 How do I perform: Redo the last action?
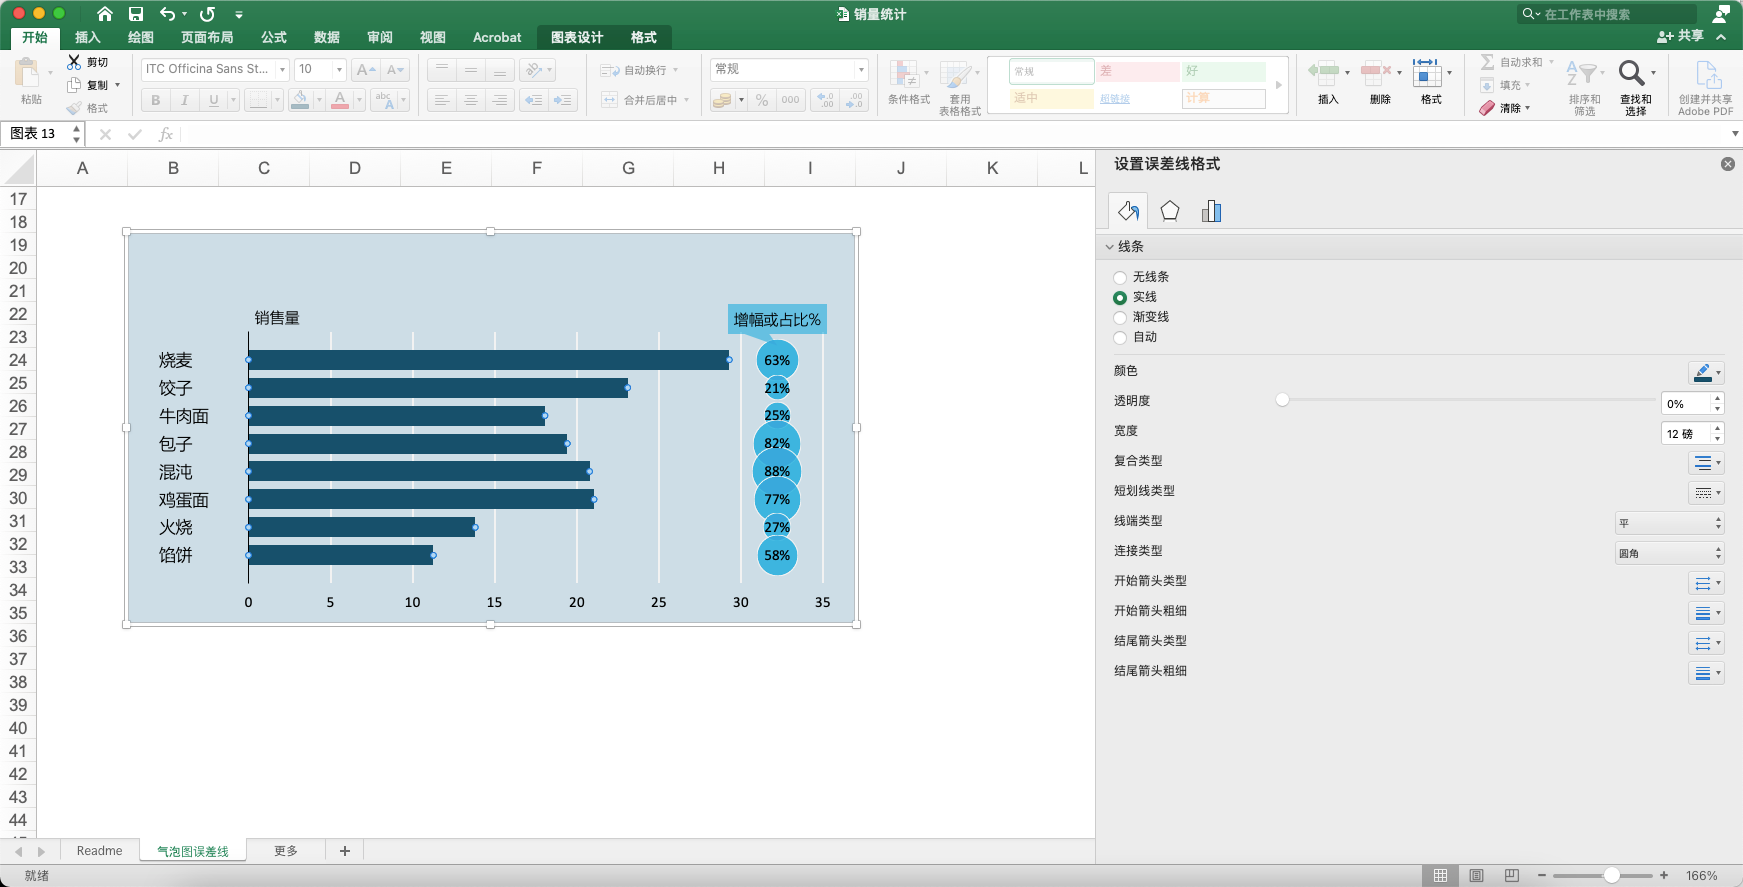coord(207,14)
